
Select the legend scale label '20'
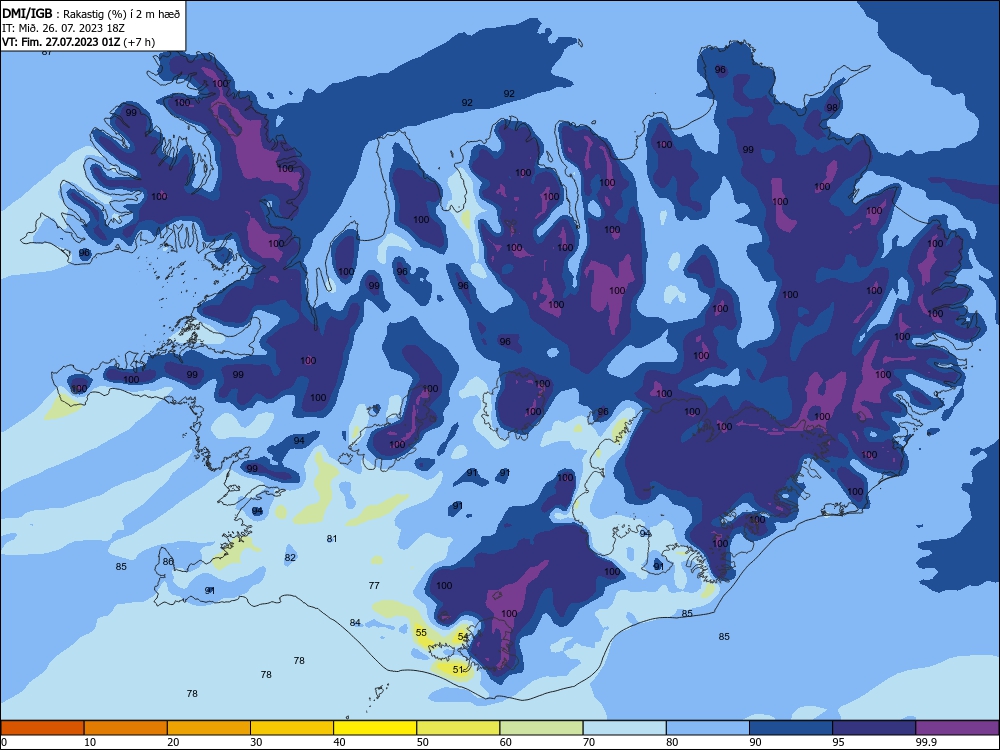pyautogui.click(x=173, y=742)
